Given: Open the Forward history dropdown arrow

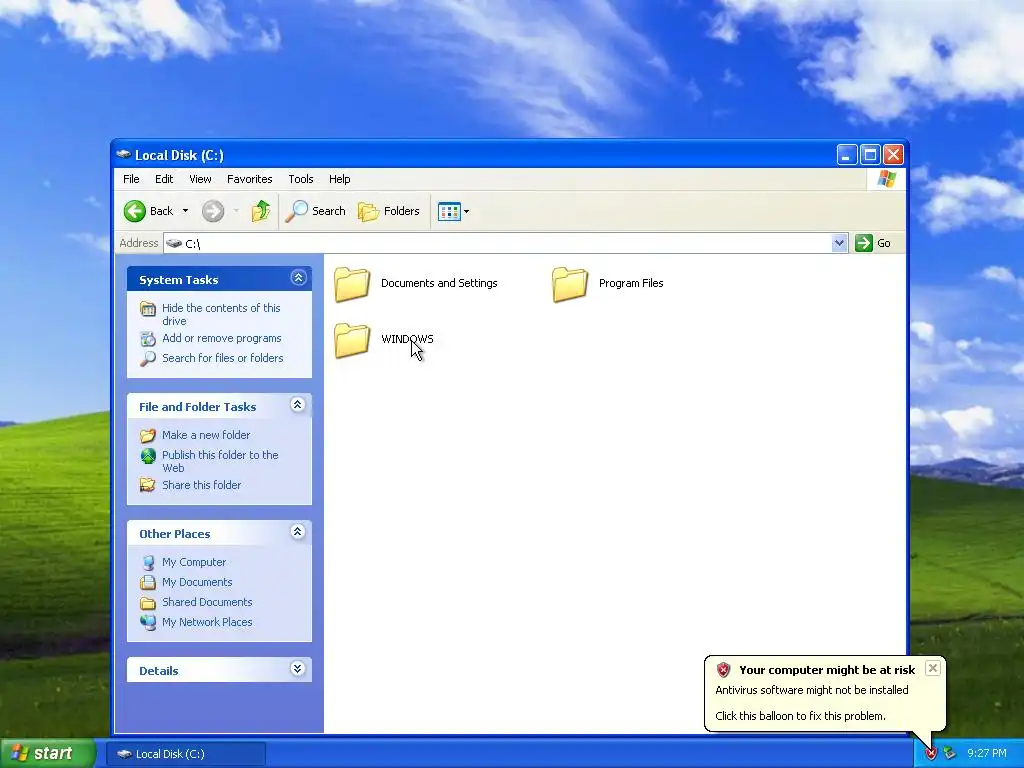Looking at the screenshot, I should click(x=236, y=211).
